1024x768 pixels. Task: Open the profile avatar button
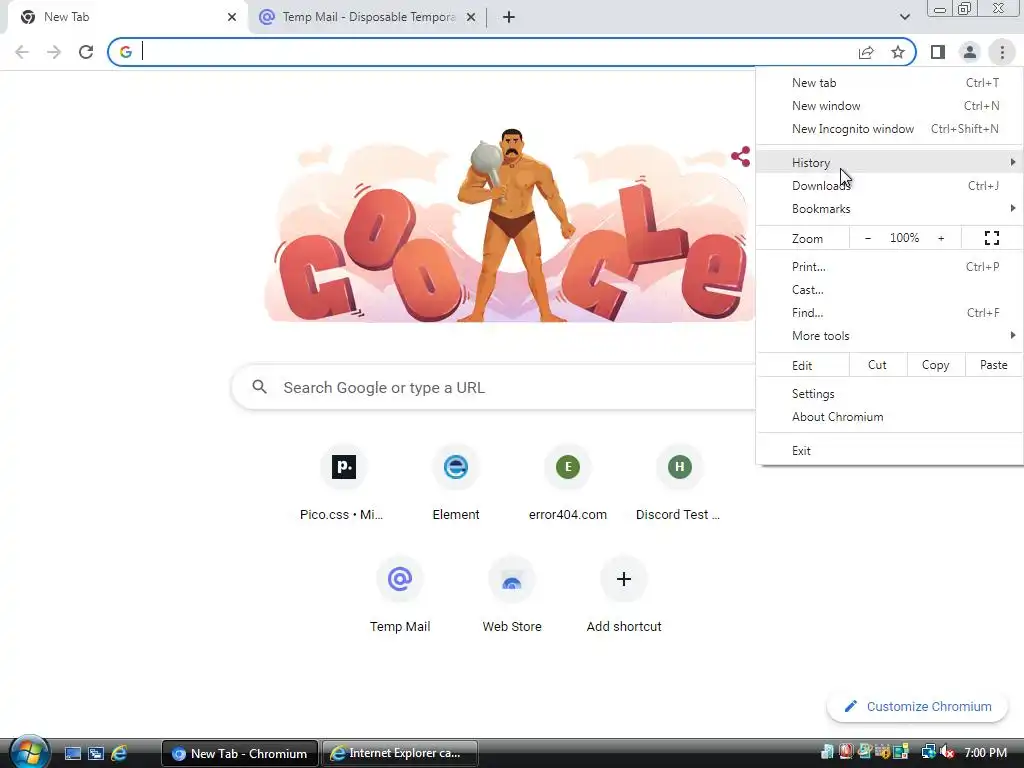[x=970, y=52]
